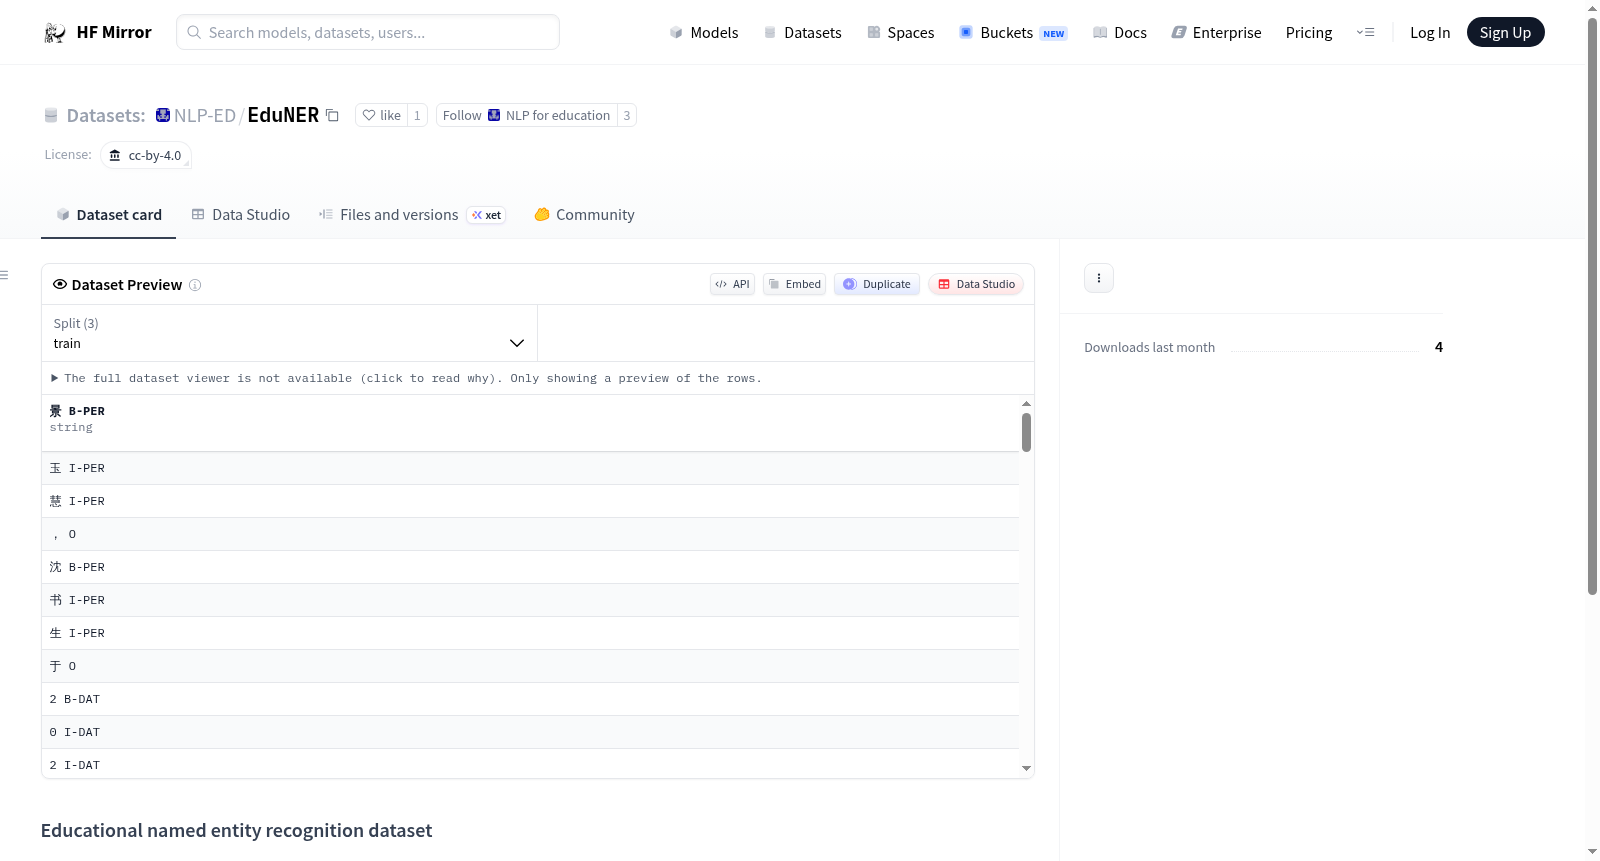Switch to the Data Studio tab
The height and width of the screenshot is (861, 1600).
241,215
